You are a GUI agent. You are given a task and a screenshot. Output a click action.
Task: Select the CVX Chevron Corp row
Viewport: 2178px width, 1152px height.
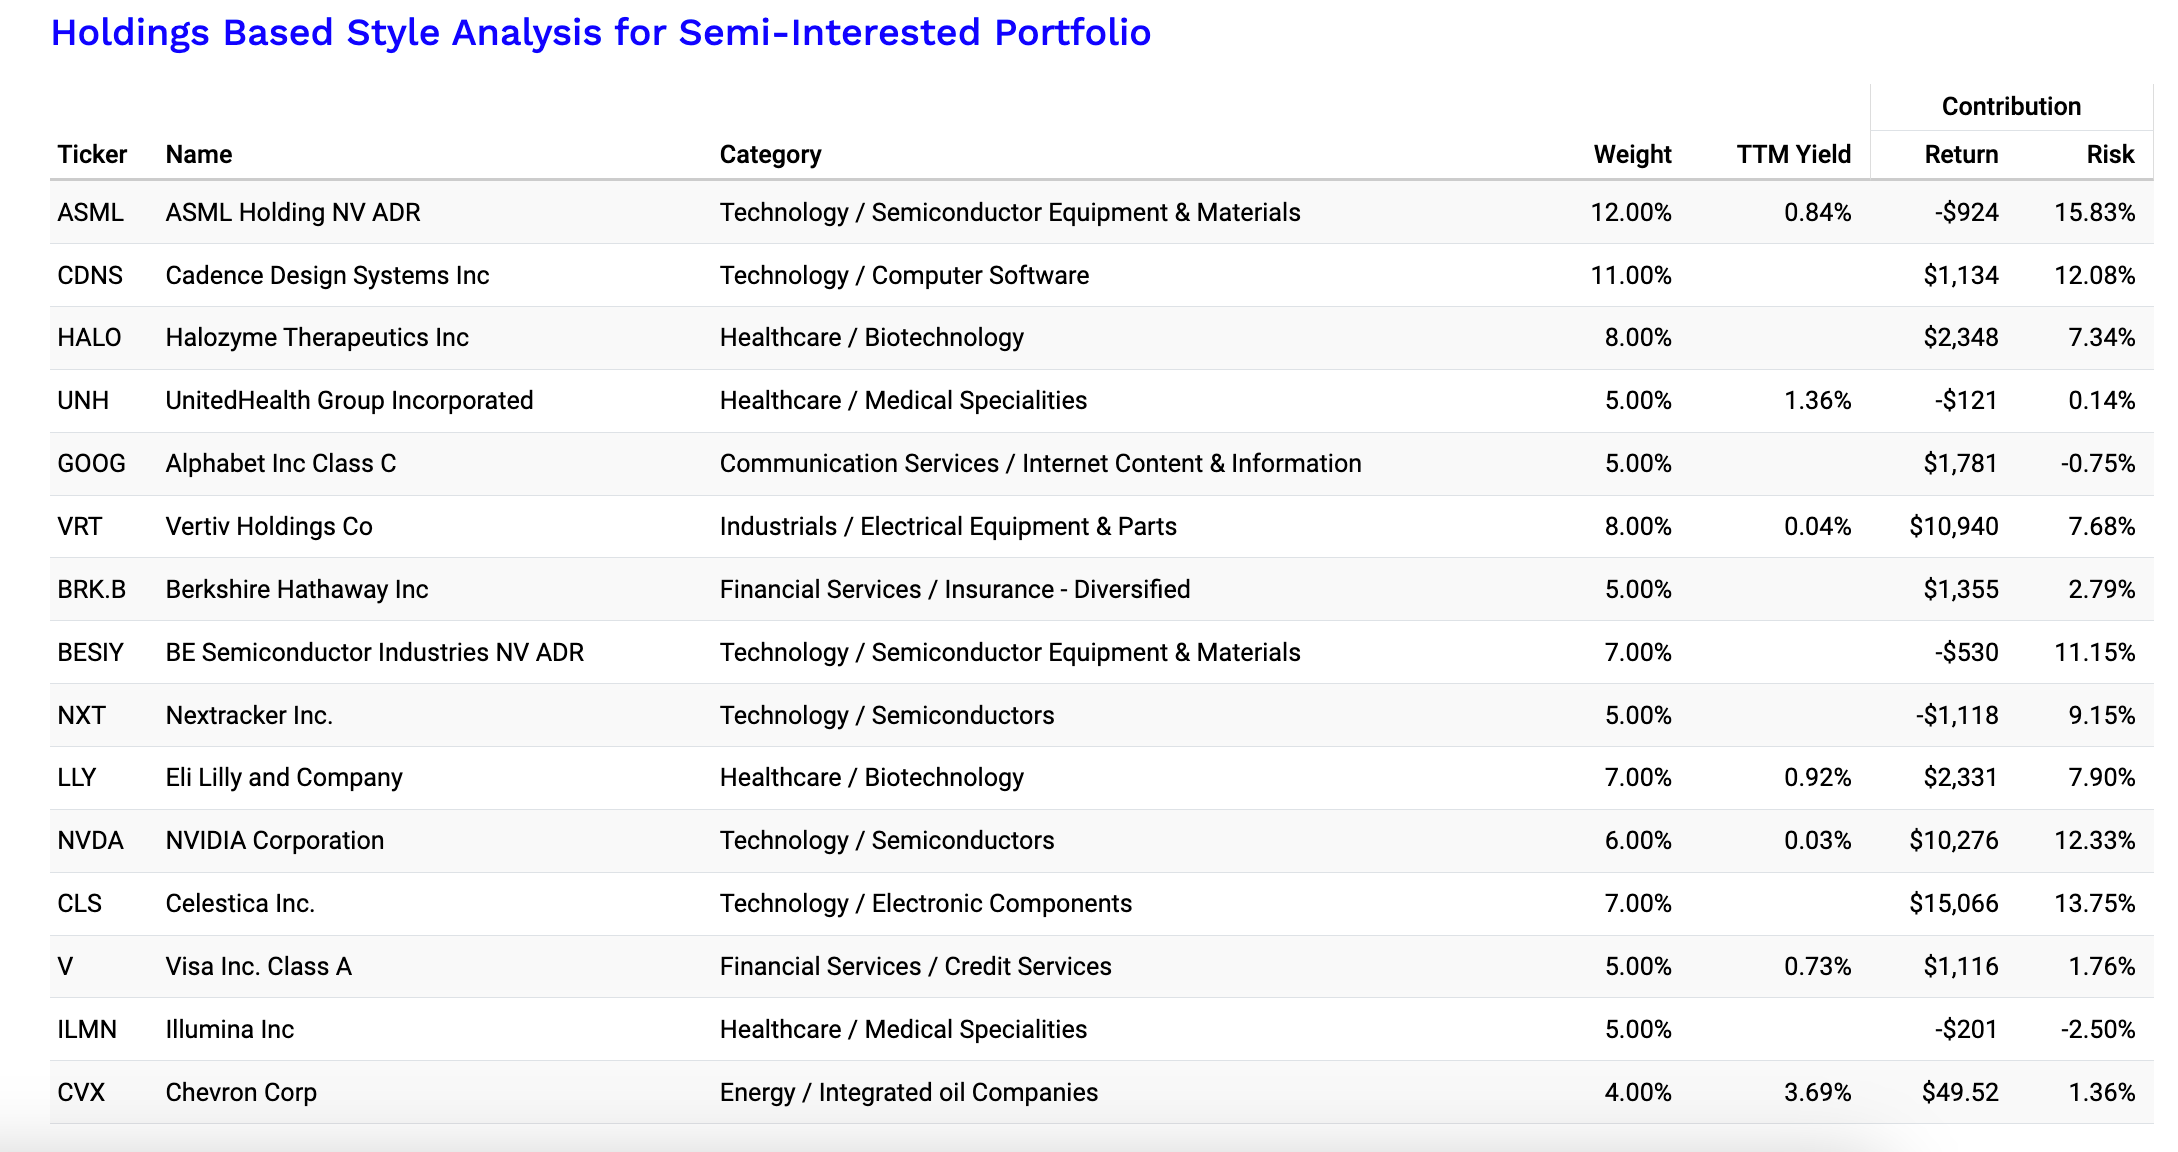tap(241, 1092)
